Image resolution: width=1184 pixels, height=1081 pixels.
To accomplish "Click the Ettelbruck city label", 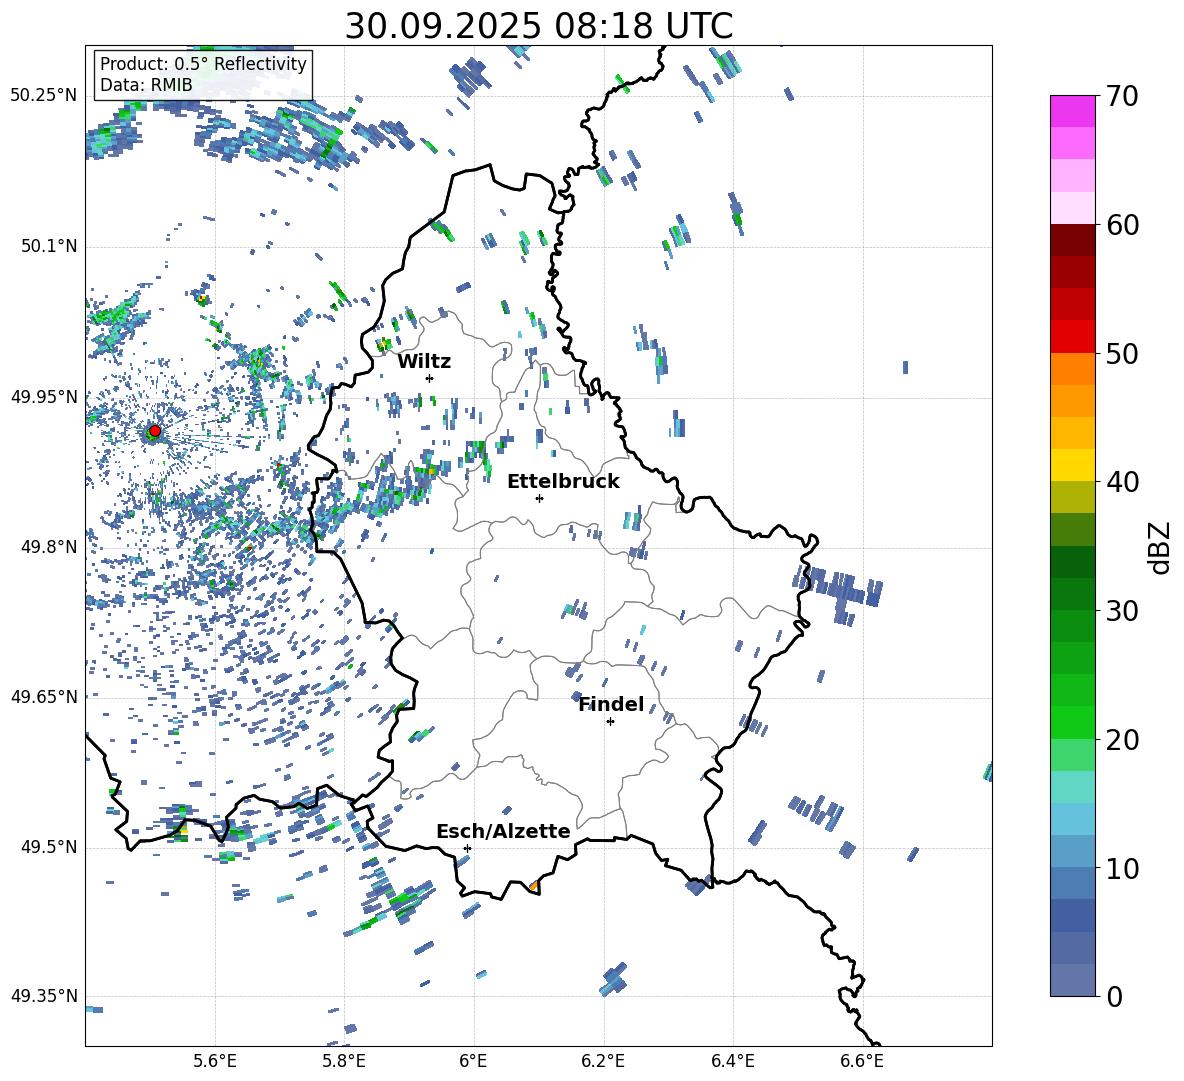I will point(563,482).
